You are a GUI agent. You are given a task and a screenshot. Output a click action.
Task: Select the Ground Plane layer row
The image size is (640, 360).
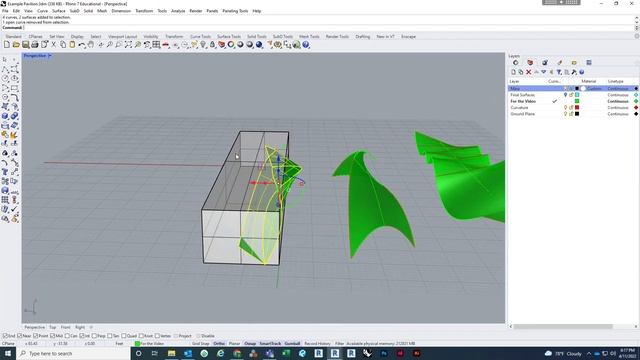pyautogui.click(x=573, y=114)
